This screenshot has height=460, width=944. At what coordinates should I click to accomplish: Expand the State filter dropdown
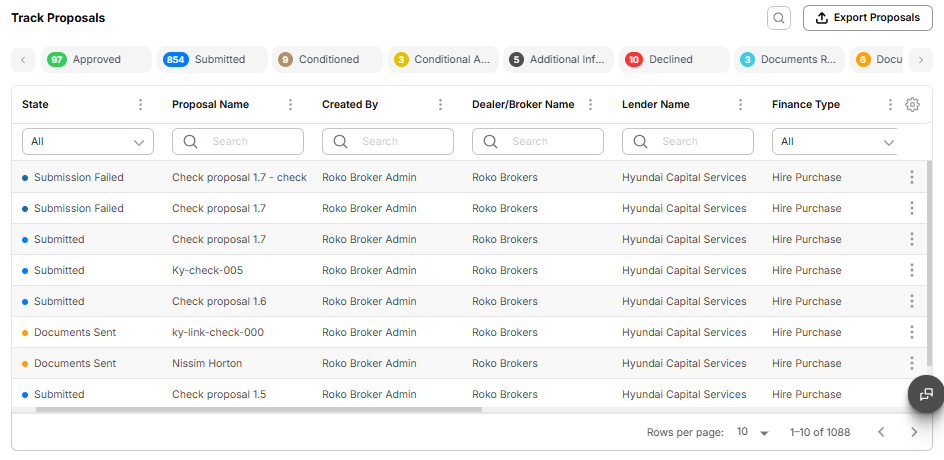coord(88,141)
